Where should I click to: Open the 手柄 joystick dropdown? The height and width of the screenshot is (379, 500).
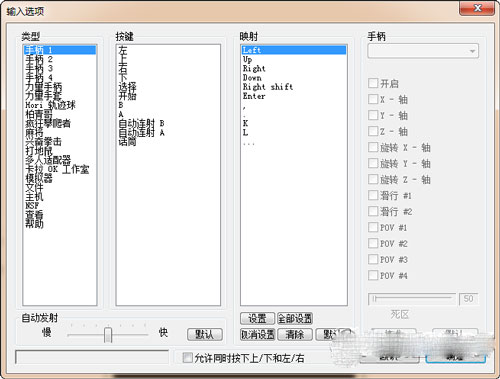tap(423, 51)
